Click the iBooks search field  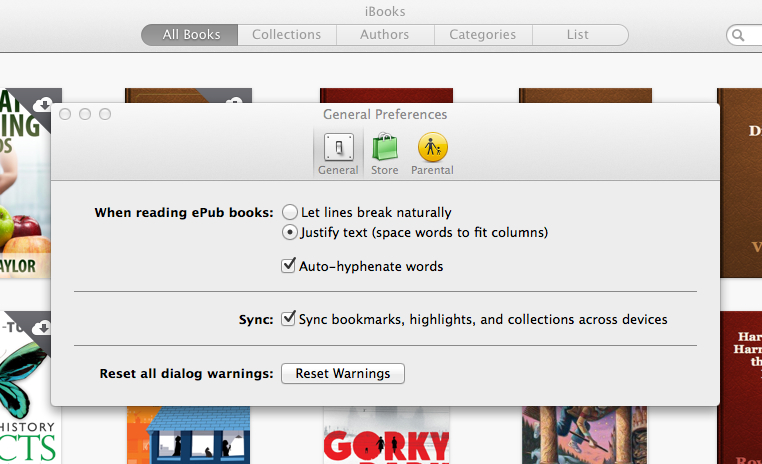coord(745,35)
